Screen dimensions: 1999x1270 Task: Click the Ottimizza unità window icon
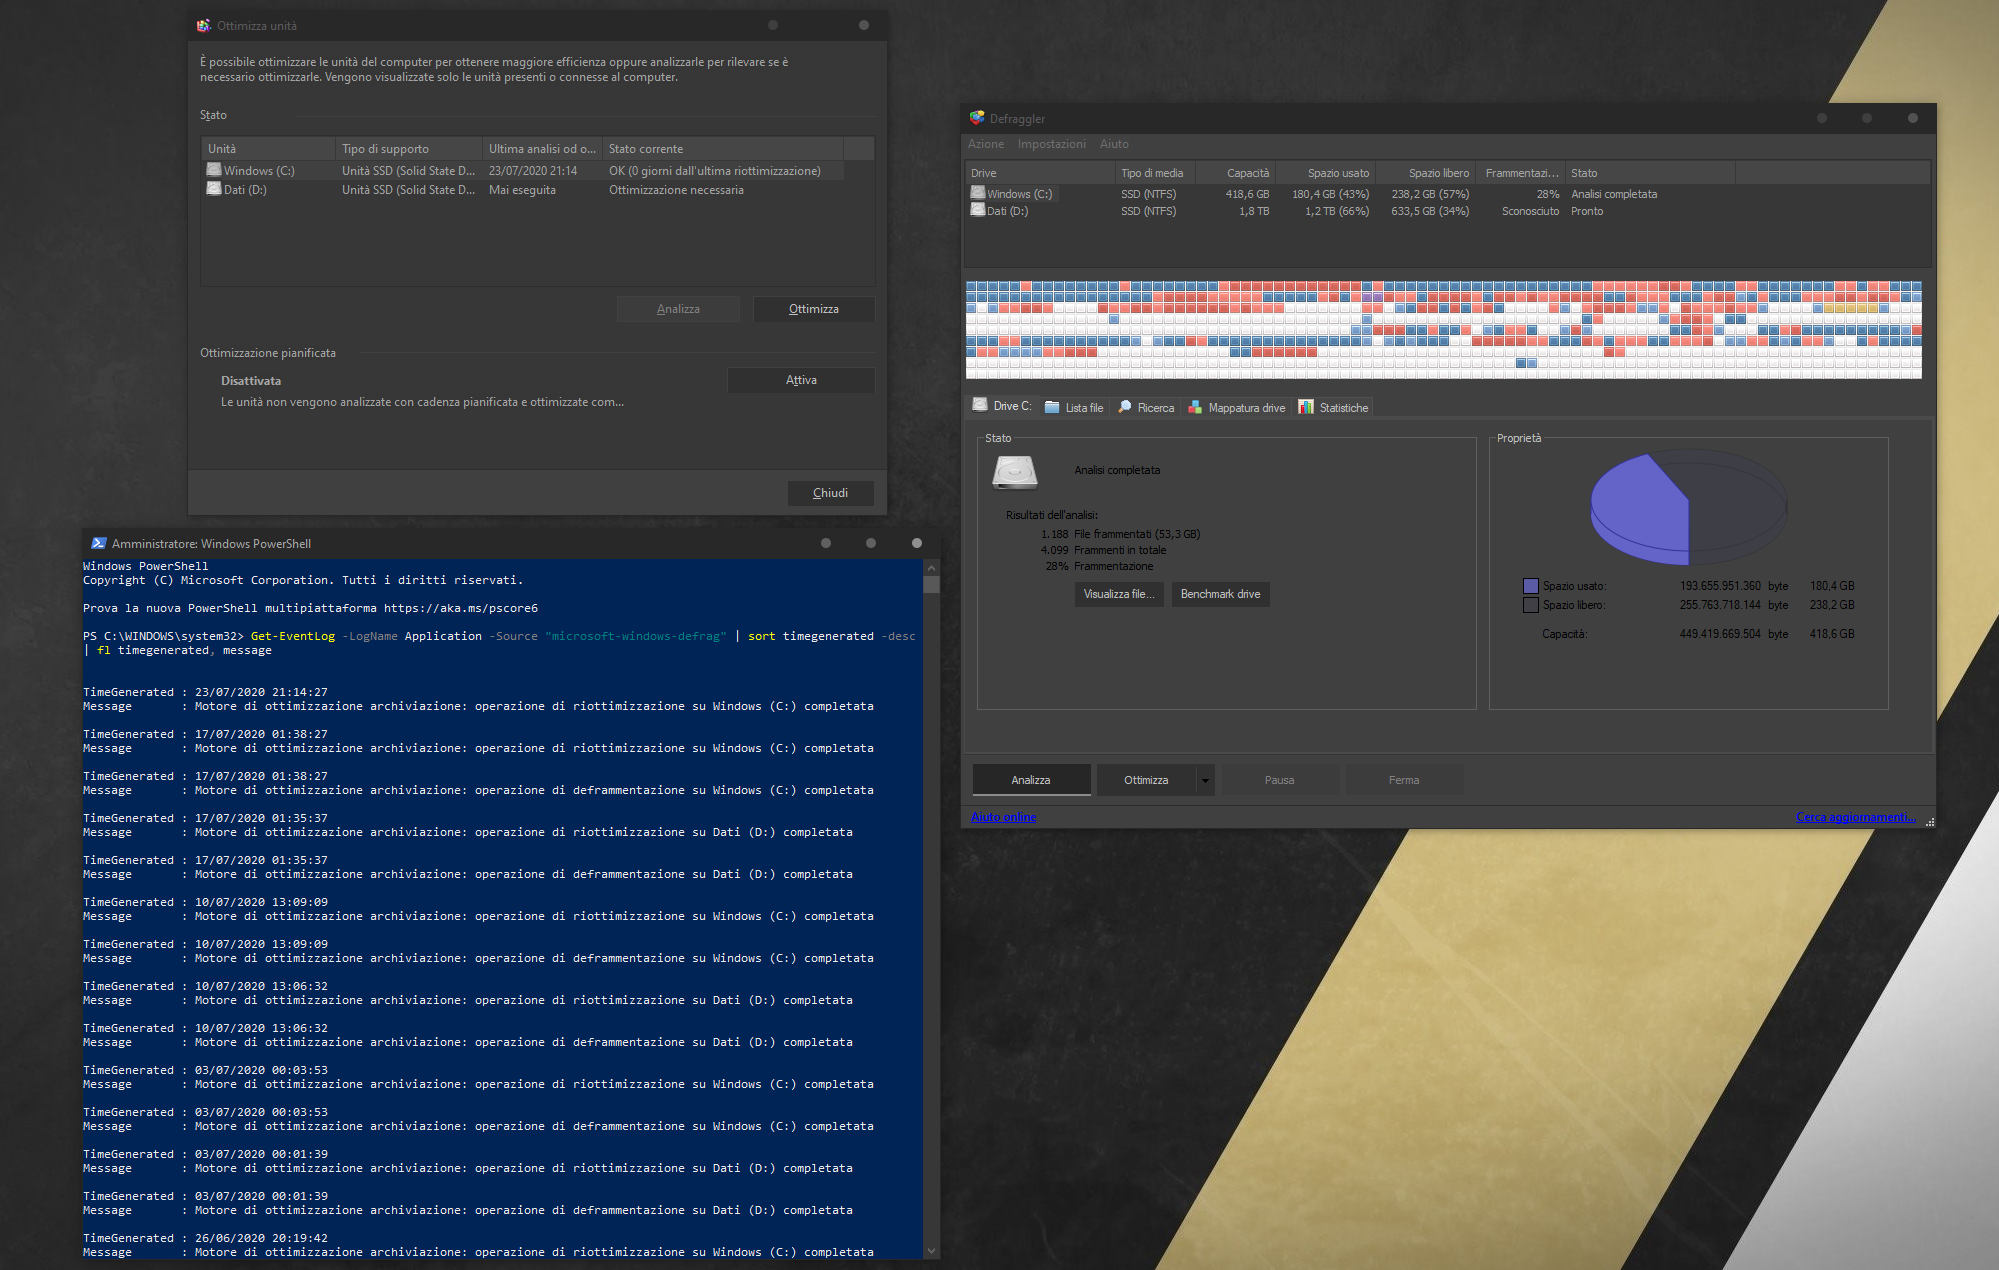pos(204,25)
